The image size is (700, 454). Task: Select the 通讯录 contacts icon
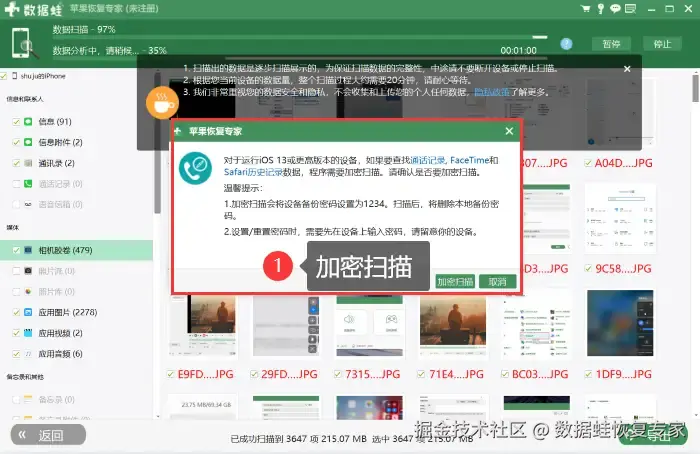pos(28,163)
